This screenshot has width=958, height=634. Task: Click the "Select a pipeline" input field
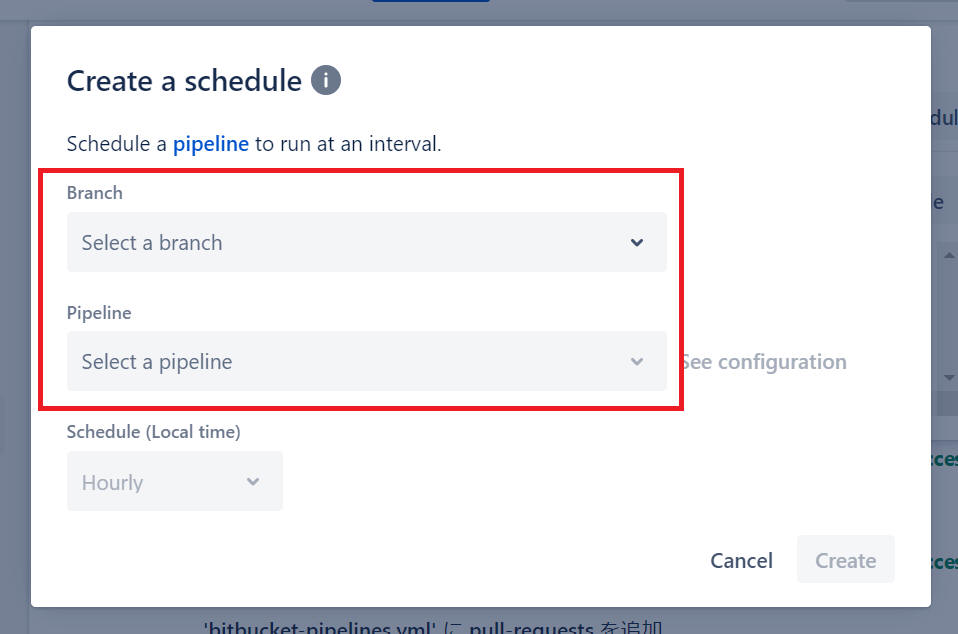(300, 362)
